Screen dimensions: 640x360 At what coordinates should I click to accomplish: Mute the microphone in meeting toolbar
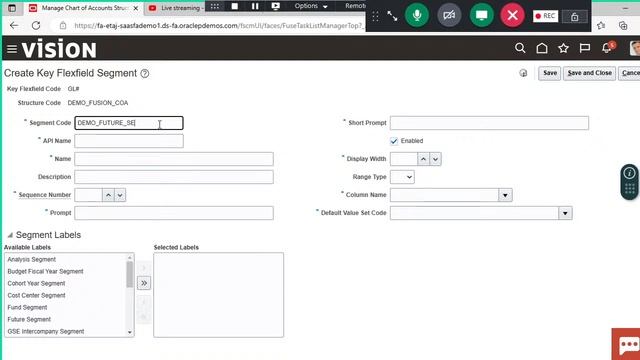[417, 16]
